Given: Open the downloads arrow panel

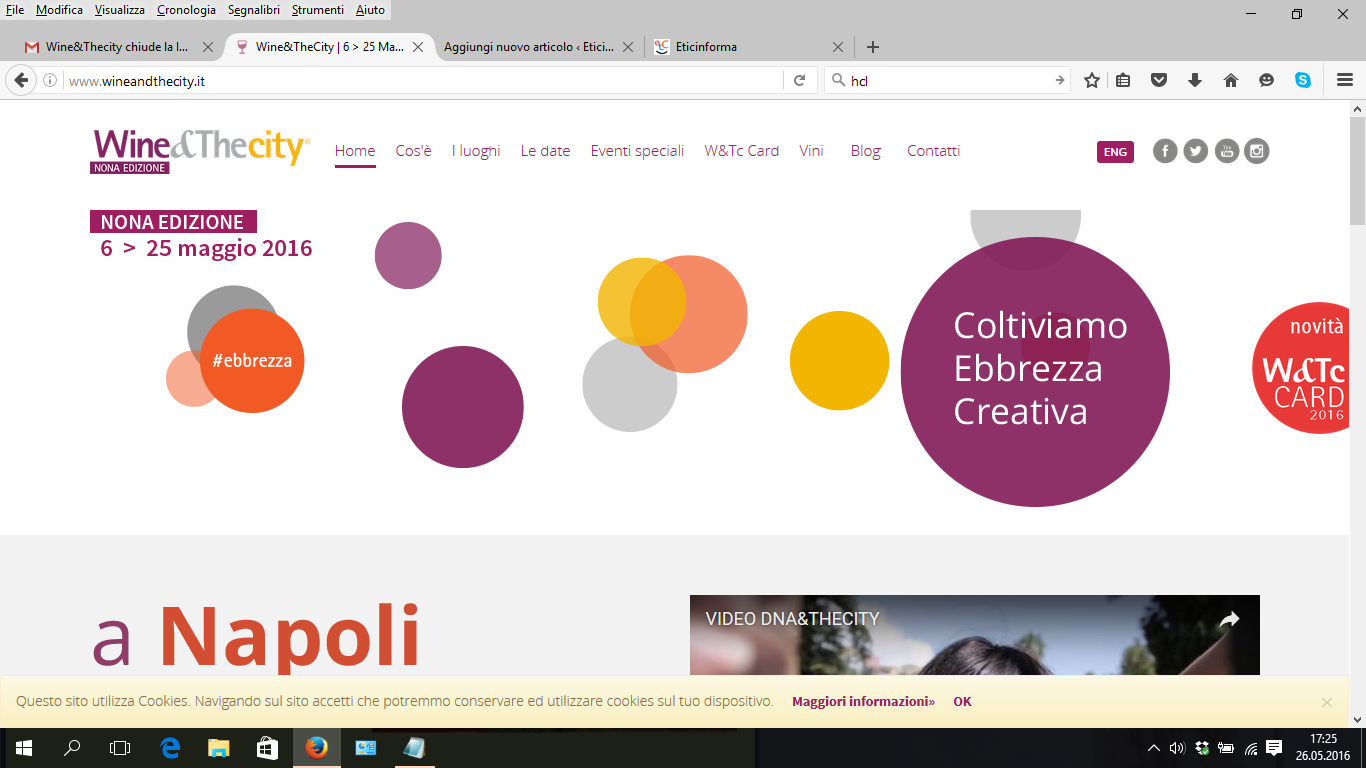Looking at the screenshot, I should tap(1195, 81).
